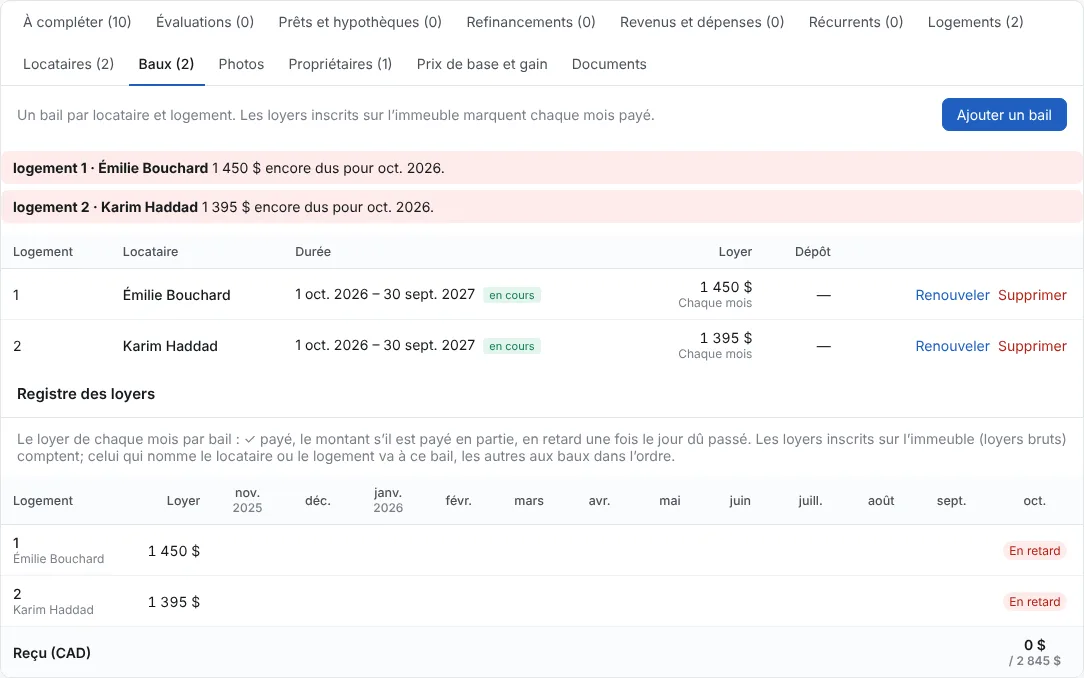Click the Ajouter un bail button
Image resolution: width=1084 pixels, height=678 pixels.
tap(1004, 115)
